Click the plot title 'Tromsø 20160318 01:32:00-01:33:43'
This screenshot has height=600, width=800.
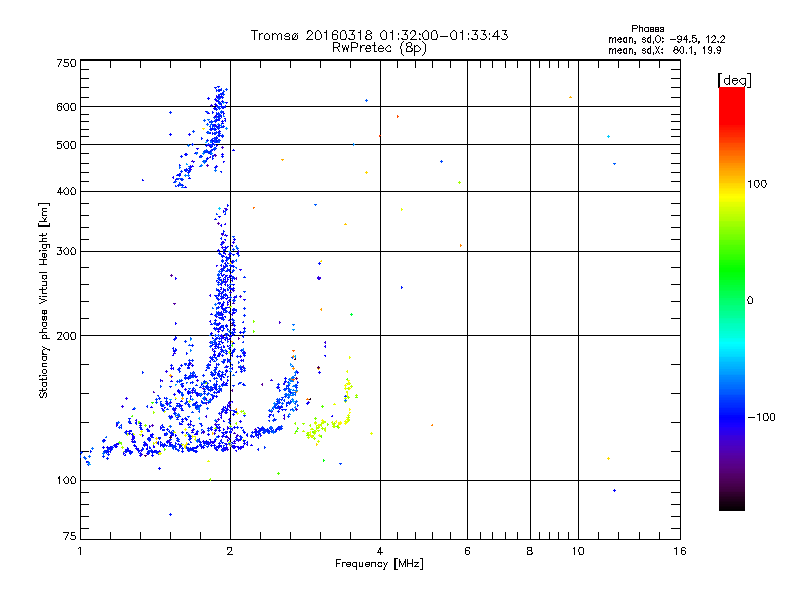[x=379, y=35]
